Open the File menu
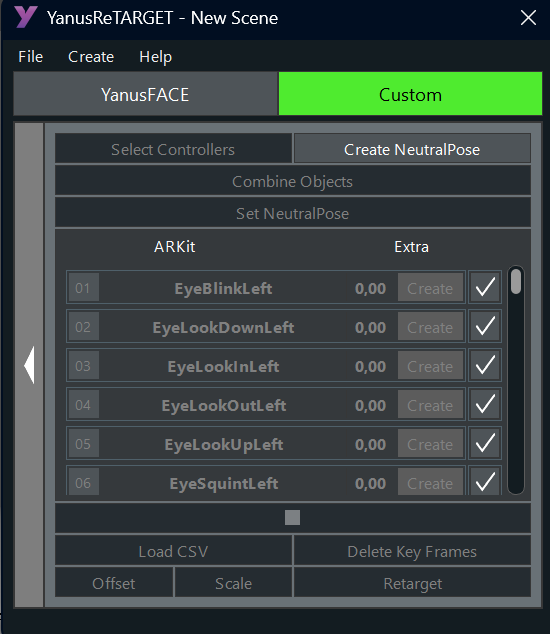 pyautogui.click(x=30, y=57)
